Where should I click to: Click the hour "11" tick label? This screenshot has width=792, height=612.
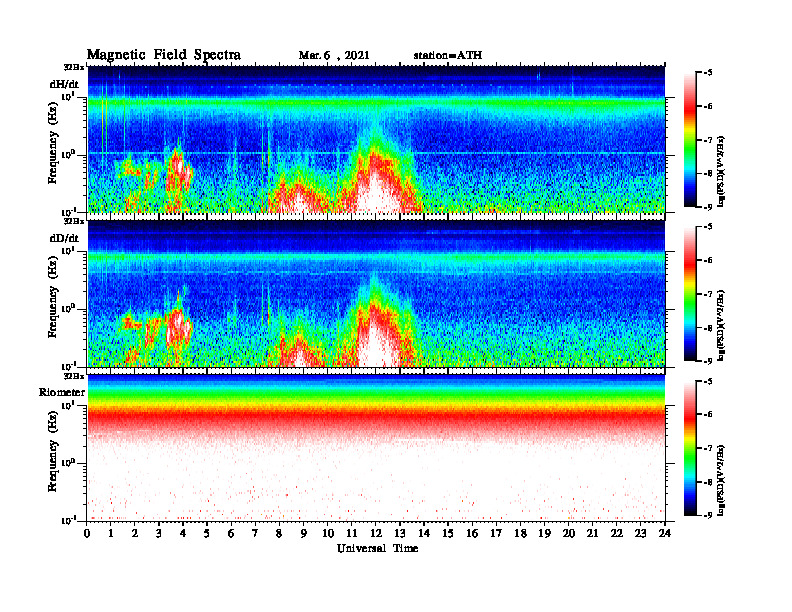pos(352,533)
